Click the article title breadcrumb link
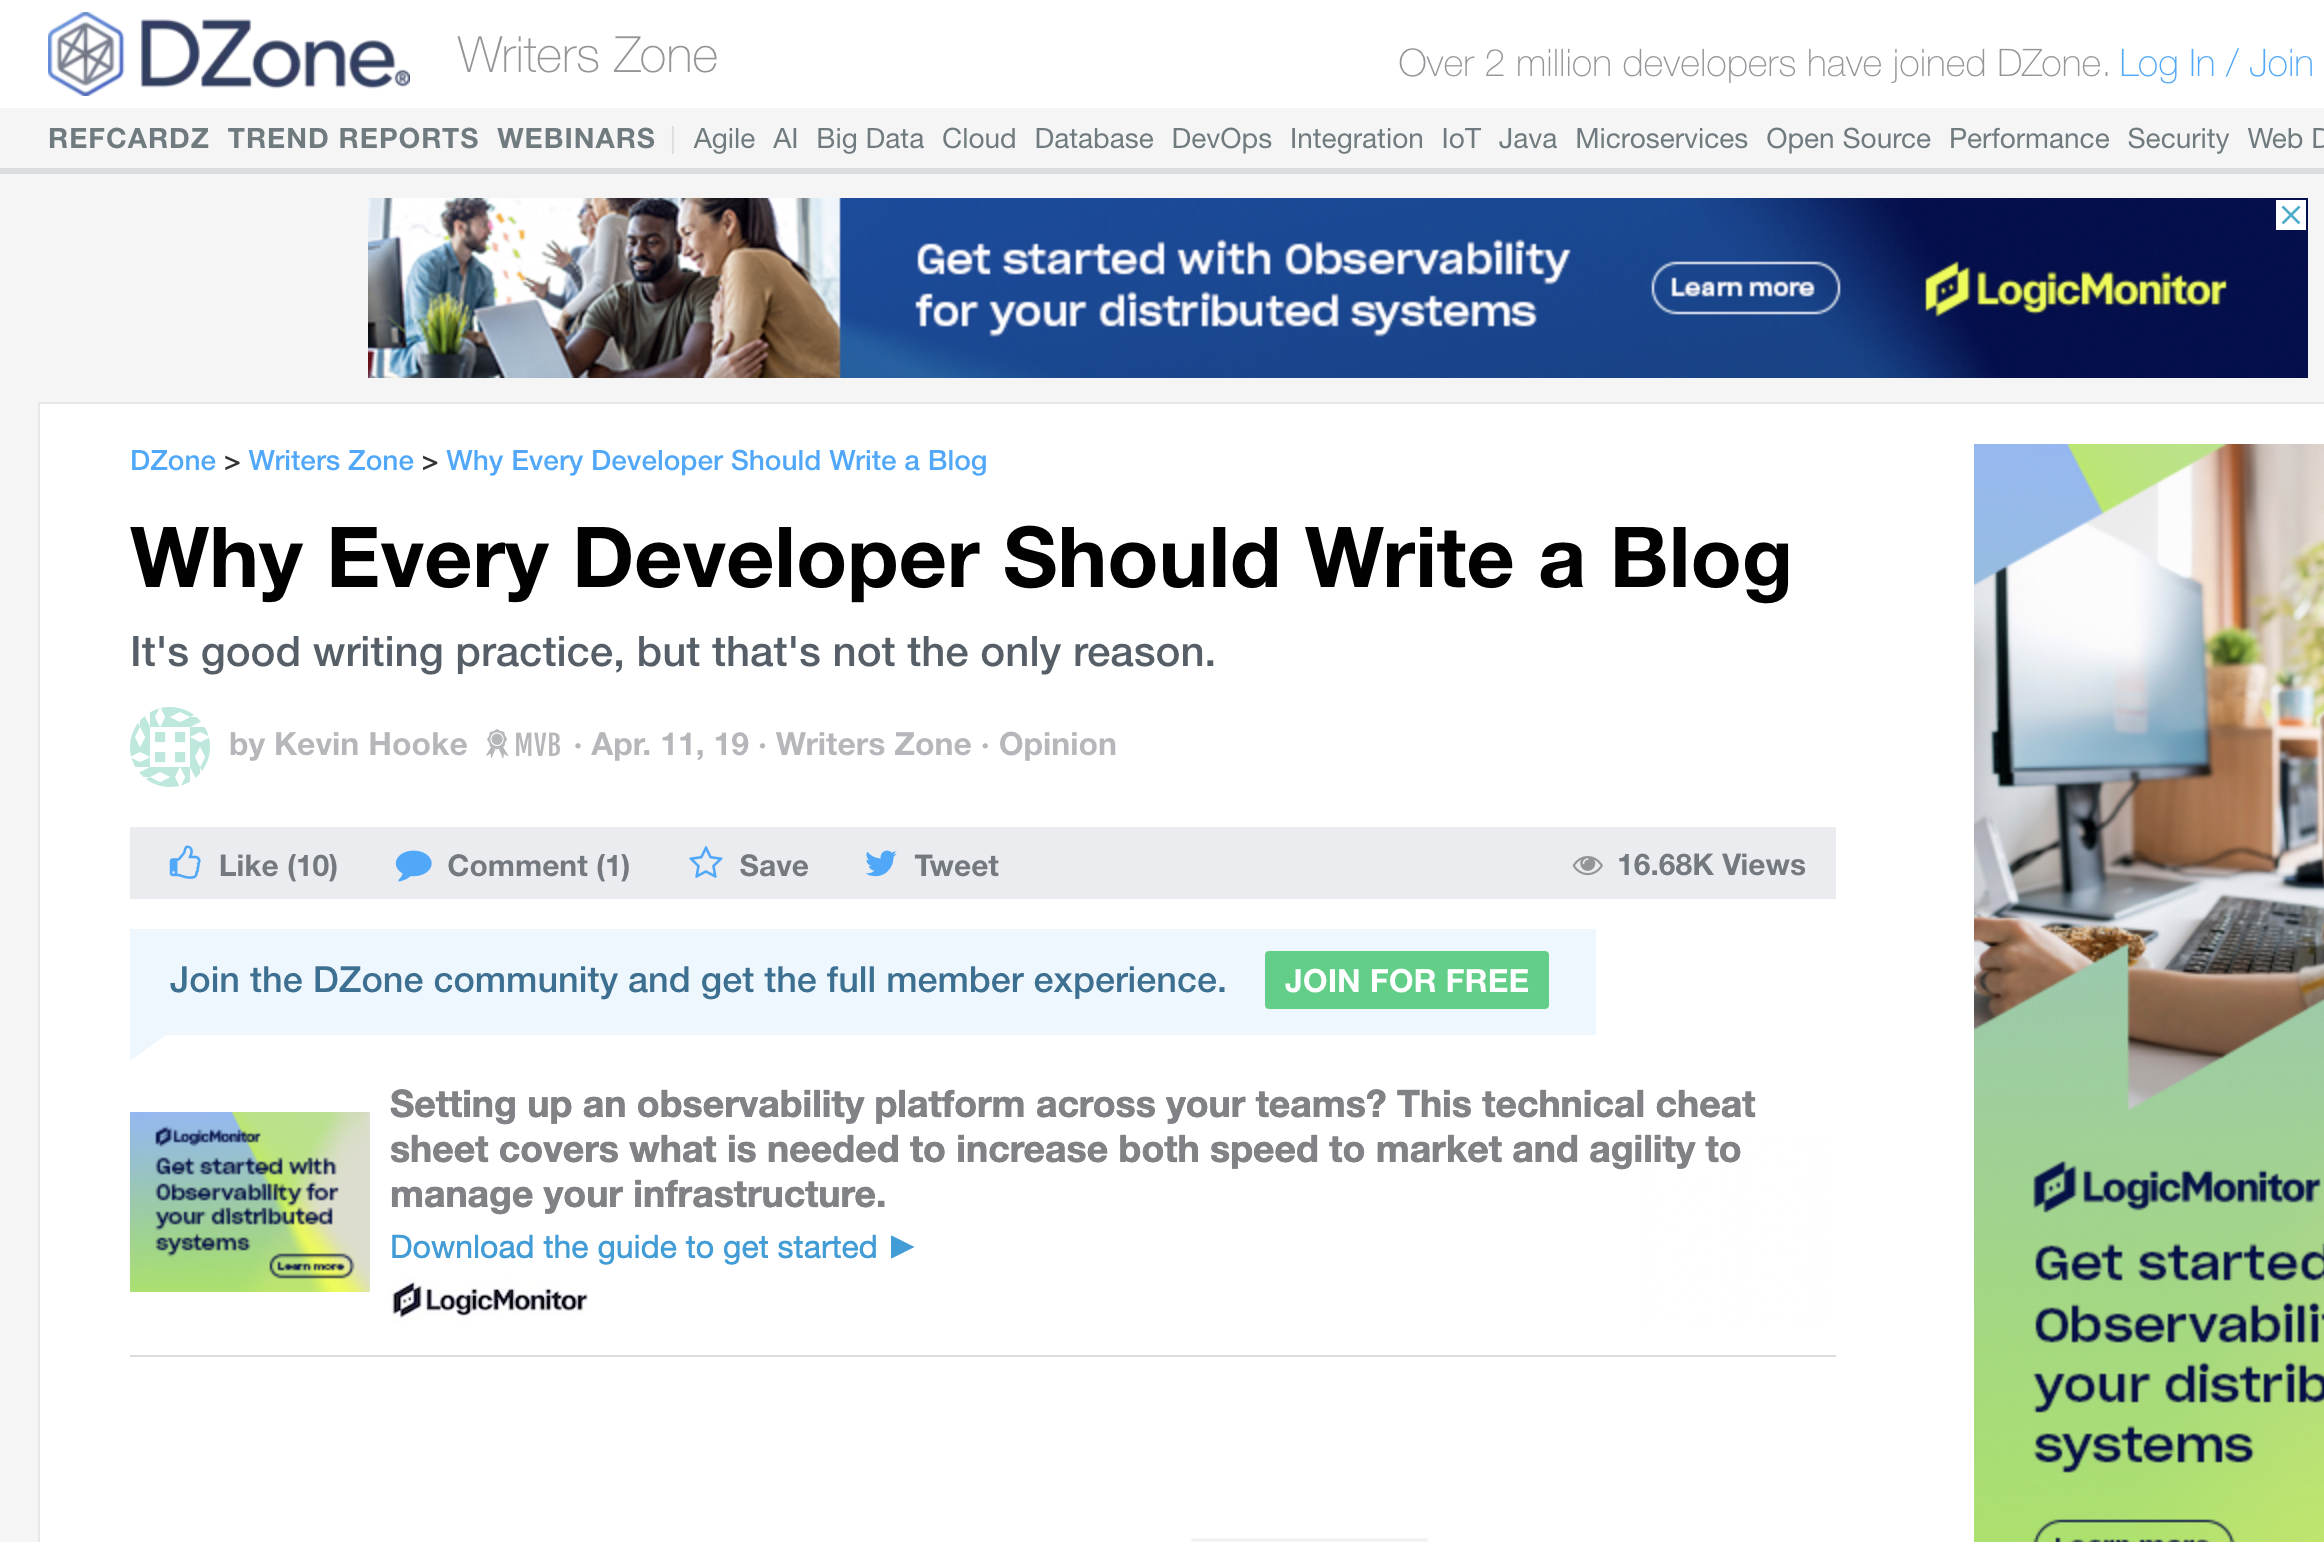The height and width of the screenshot is (1542, 2324). tap(716, 460)
